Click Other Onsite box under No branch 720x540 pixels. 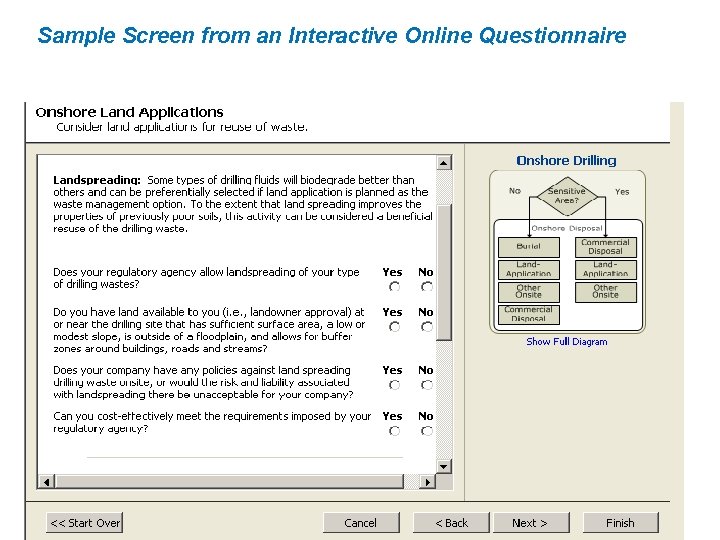pyautogui.click(x=529, y=292)
